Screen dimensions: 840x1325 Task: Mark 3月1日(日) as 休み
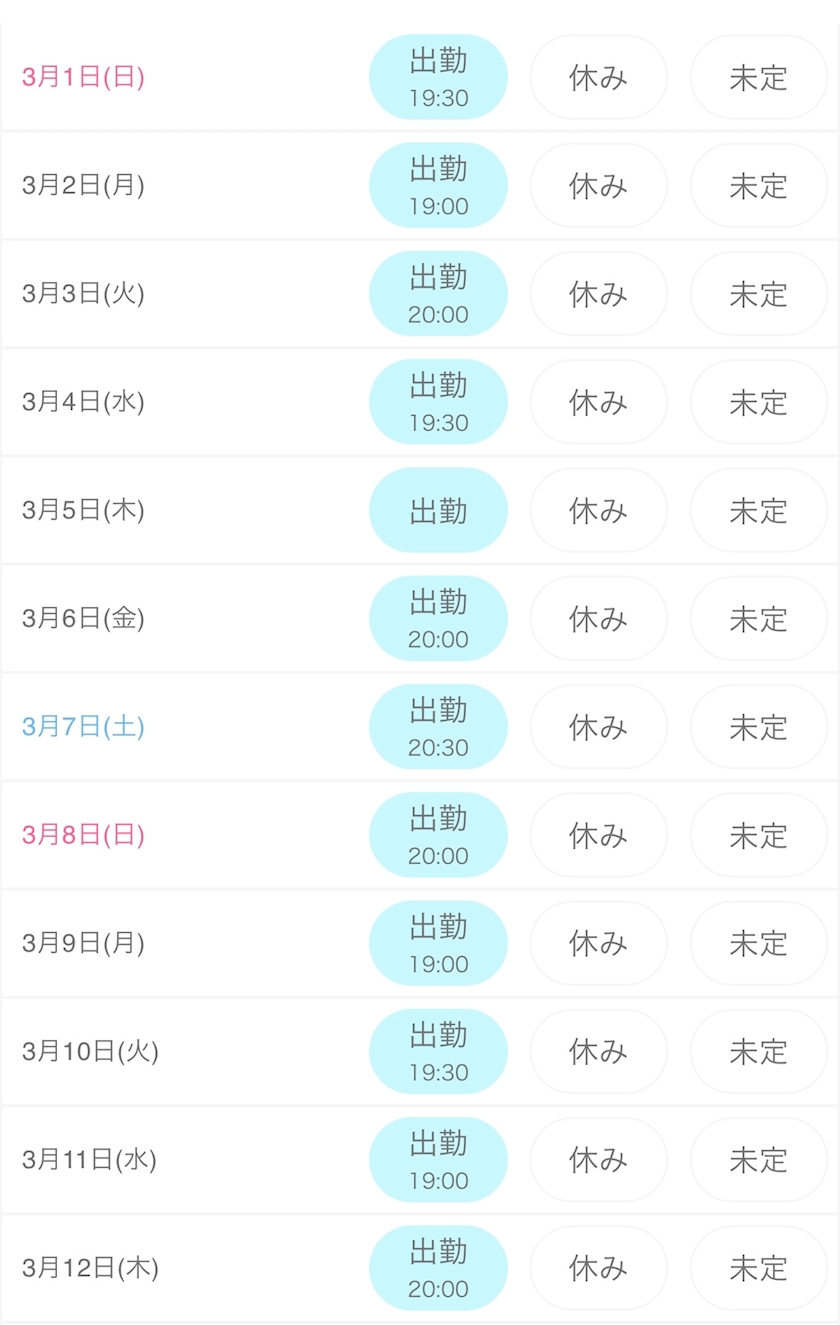coord(598,77)
